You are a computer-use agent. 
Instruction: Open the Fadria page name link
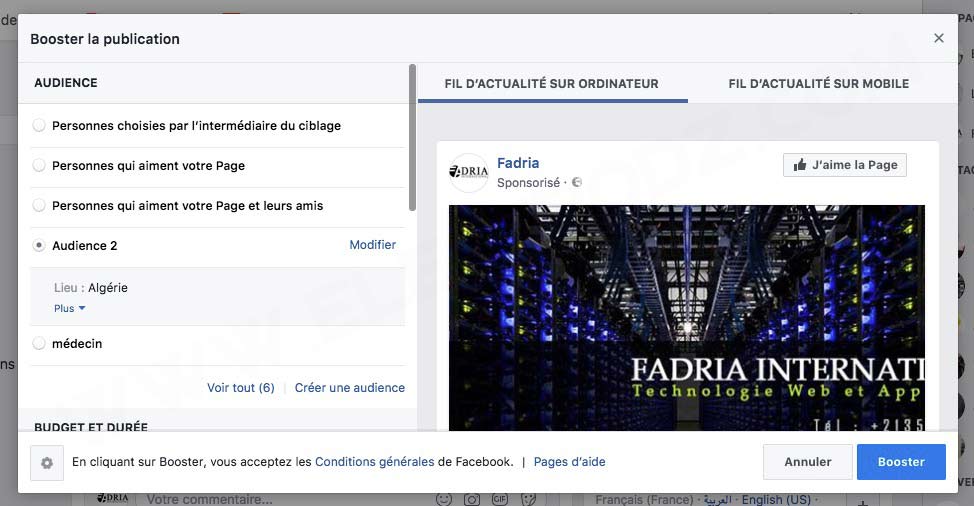pyautogui.click(x=518, y=163)
